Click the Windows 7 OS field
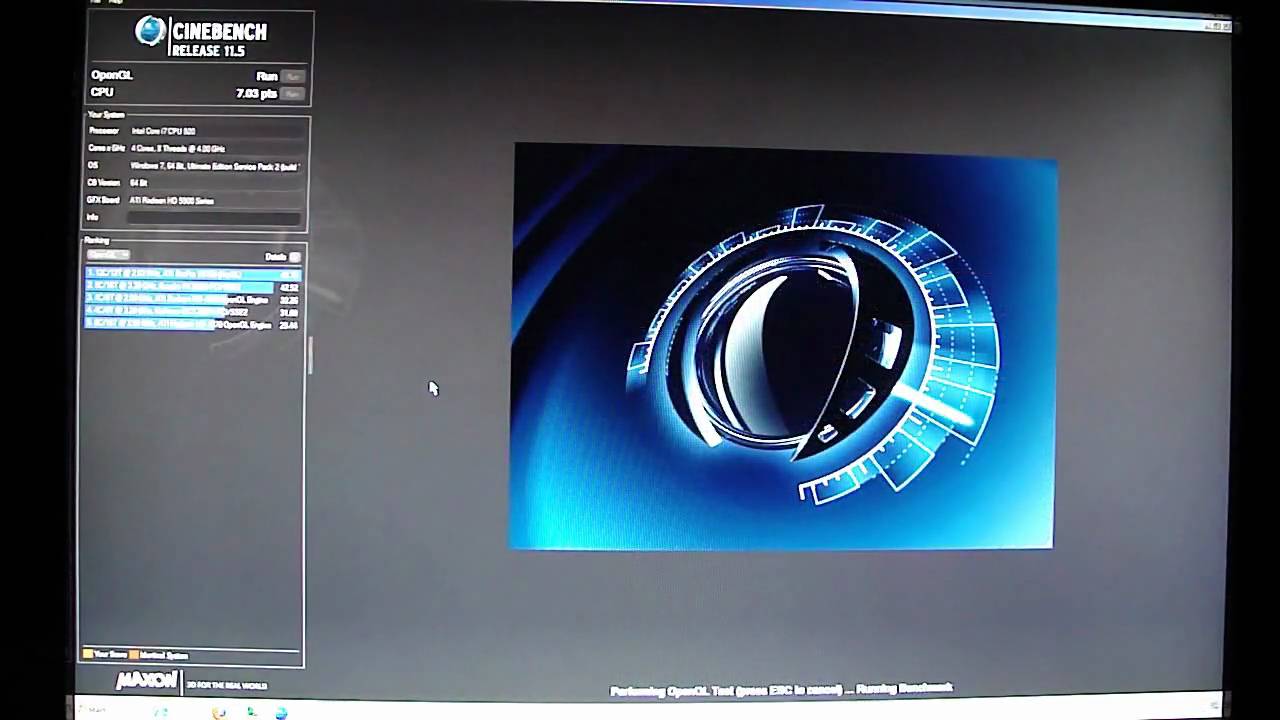This screenshot has width=1280, height=720. pyautogui.click(x=214, y=166)
